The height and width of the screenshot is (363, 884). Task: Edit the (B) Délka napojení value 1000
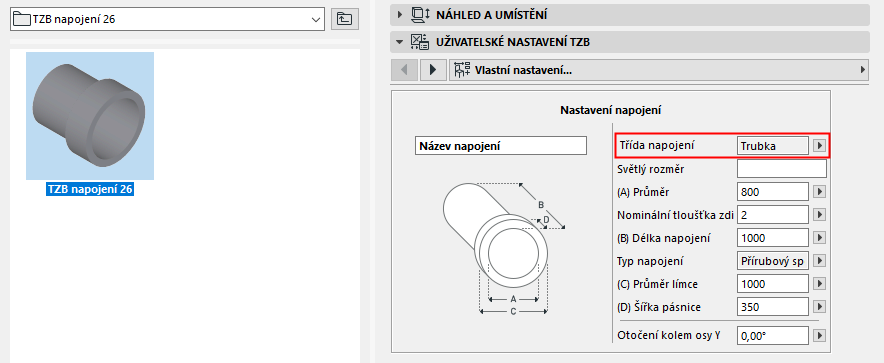(x=772, y=238)
